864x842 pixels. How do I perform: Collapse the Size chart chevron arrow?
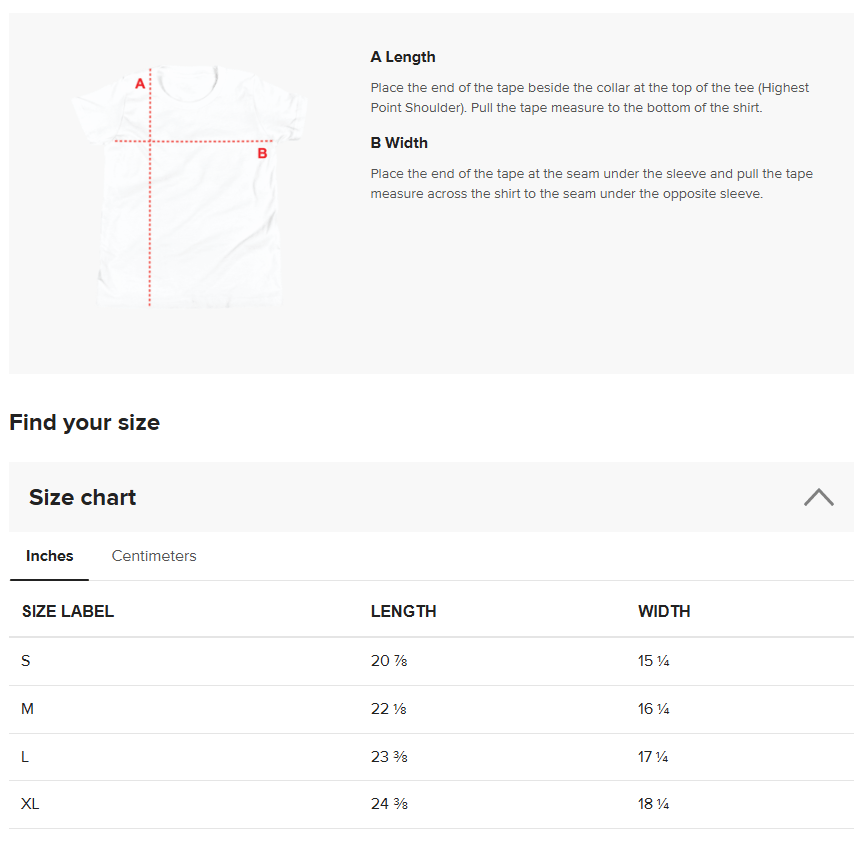click(x=818, y=497)
